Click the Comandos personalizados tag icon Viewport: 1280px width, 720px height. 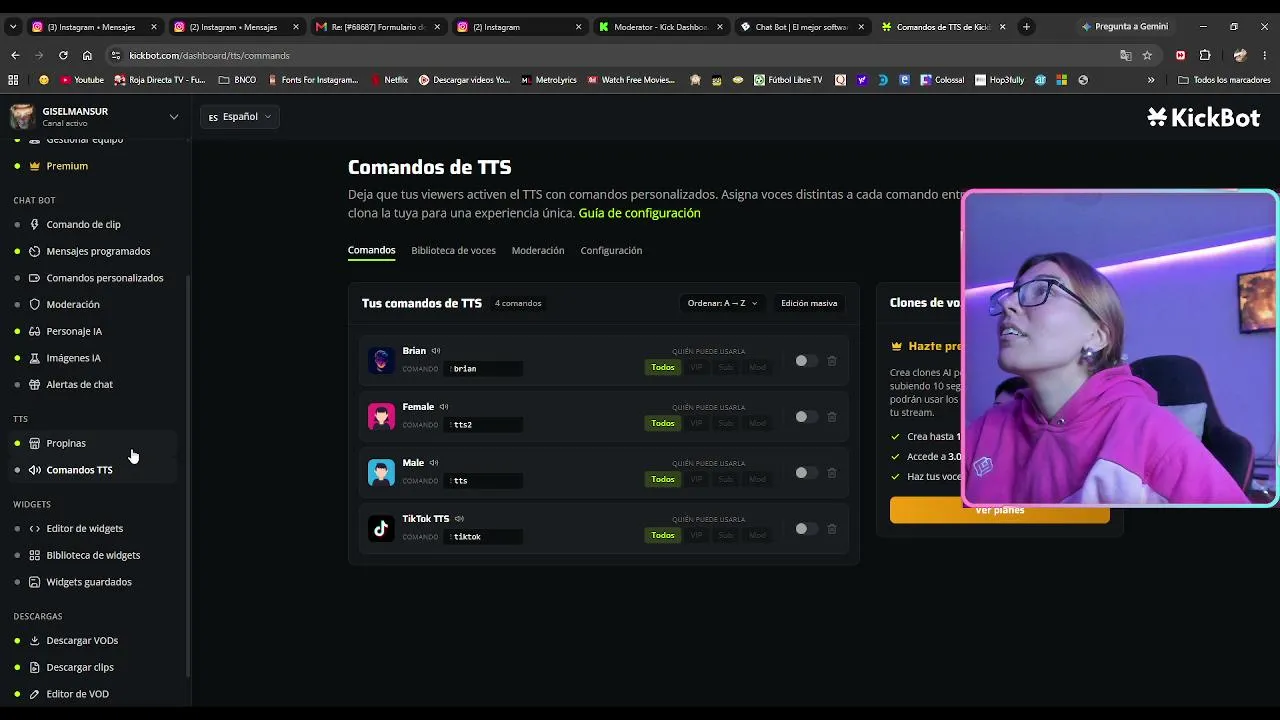(35, 278)
